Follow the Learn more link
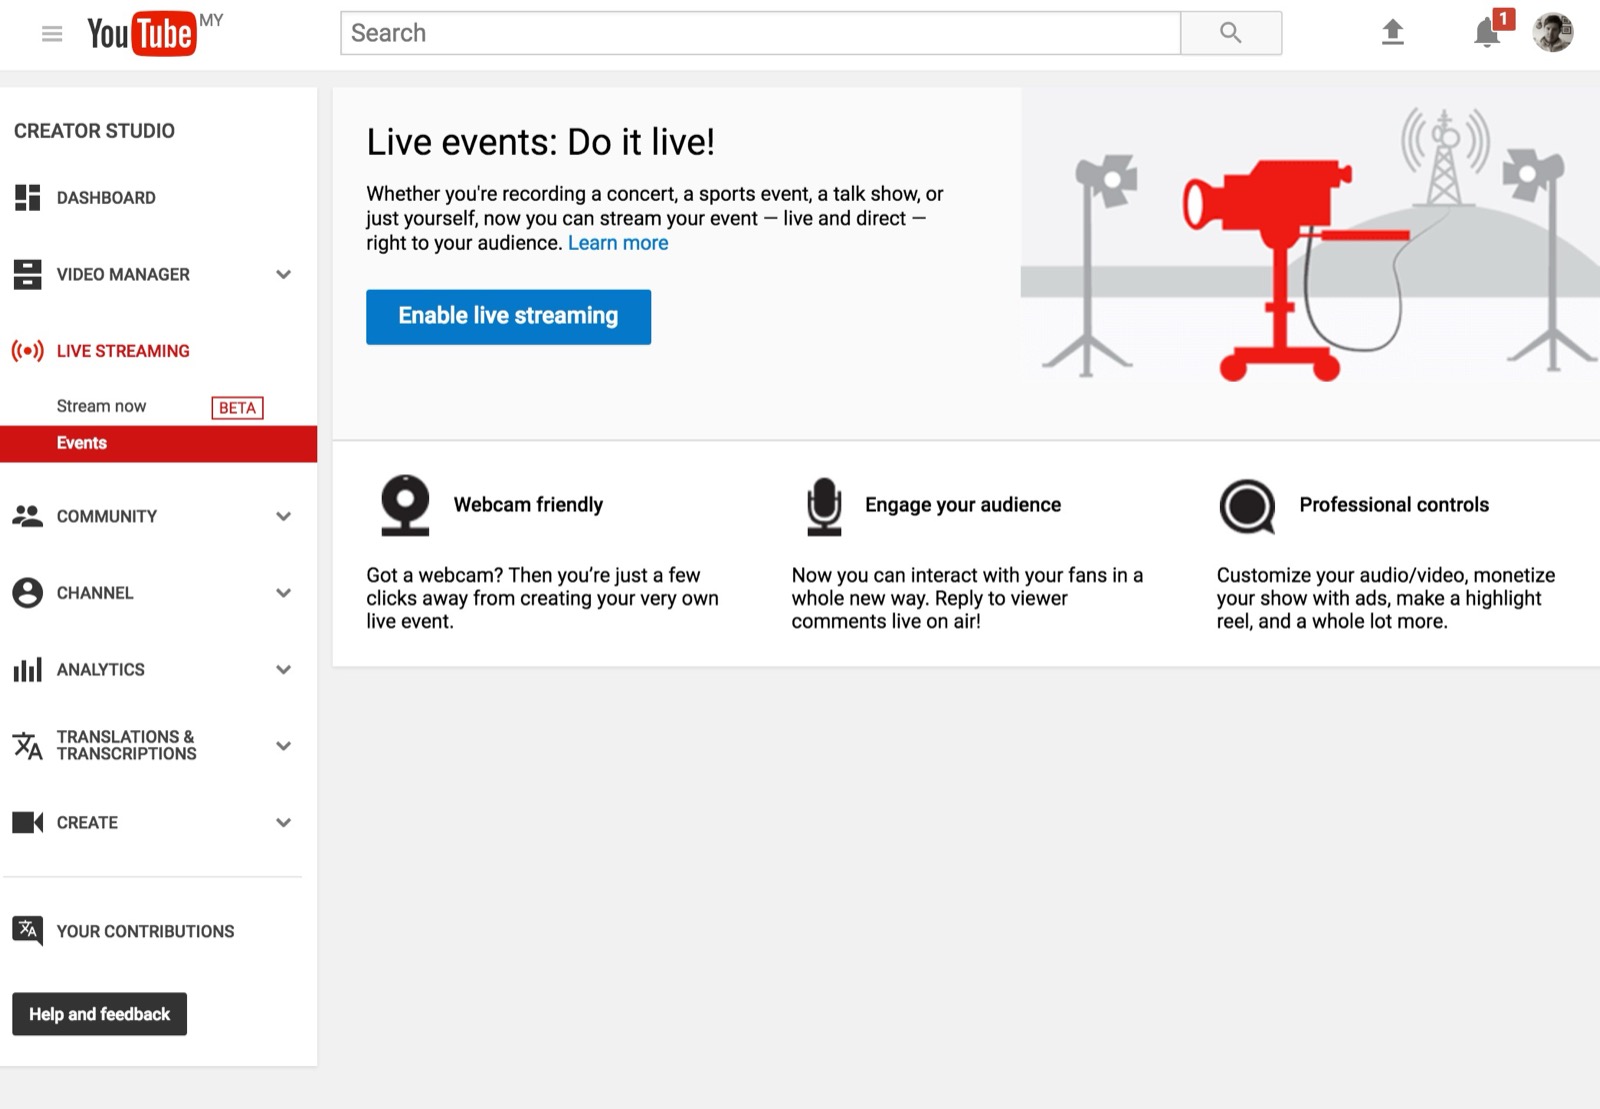Screen dimensions: 1600x1109 coord(618,243)
